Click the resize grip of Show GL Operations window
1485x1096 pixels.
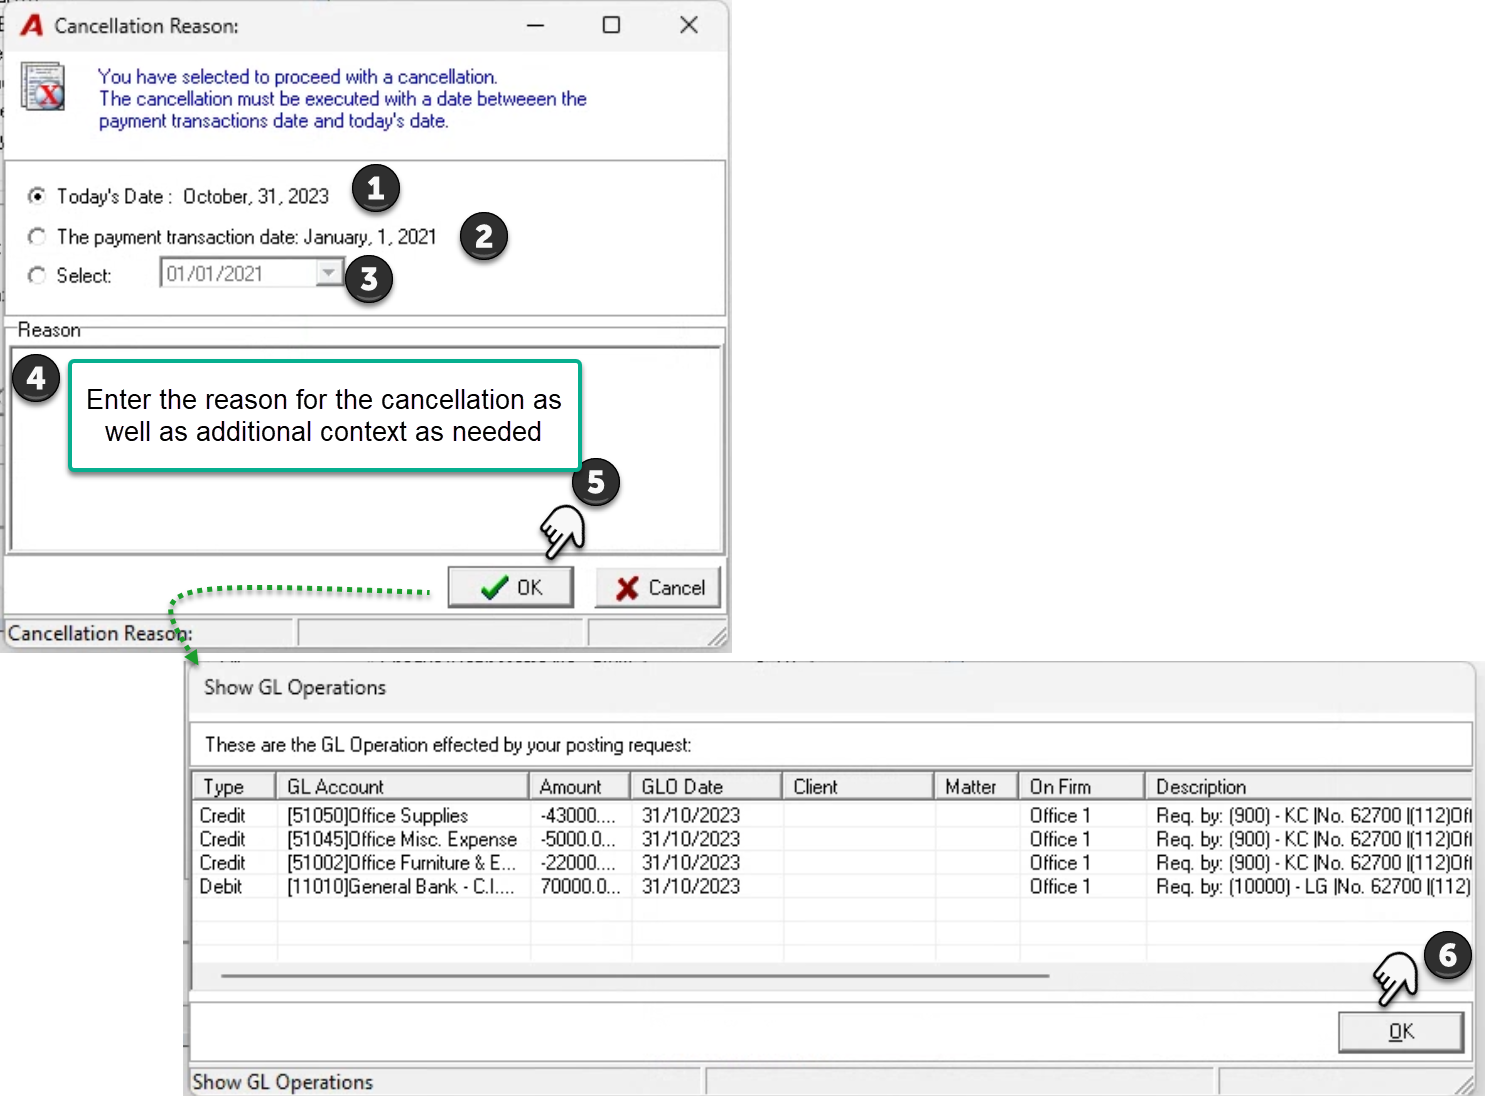1464,1084
